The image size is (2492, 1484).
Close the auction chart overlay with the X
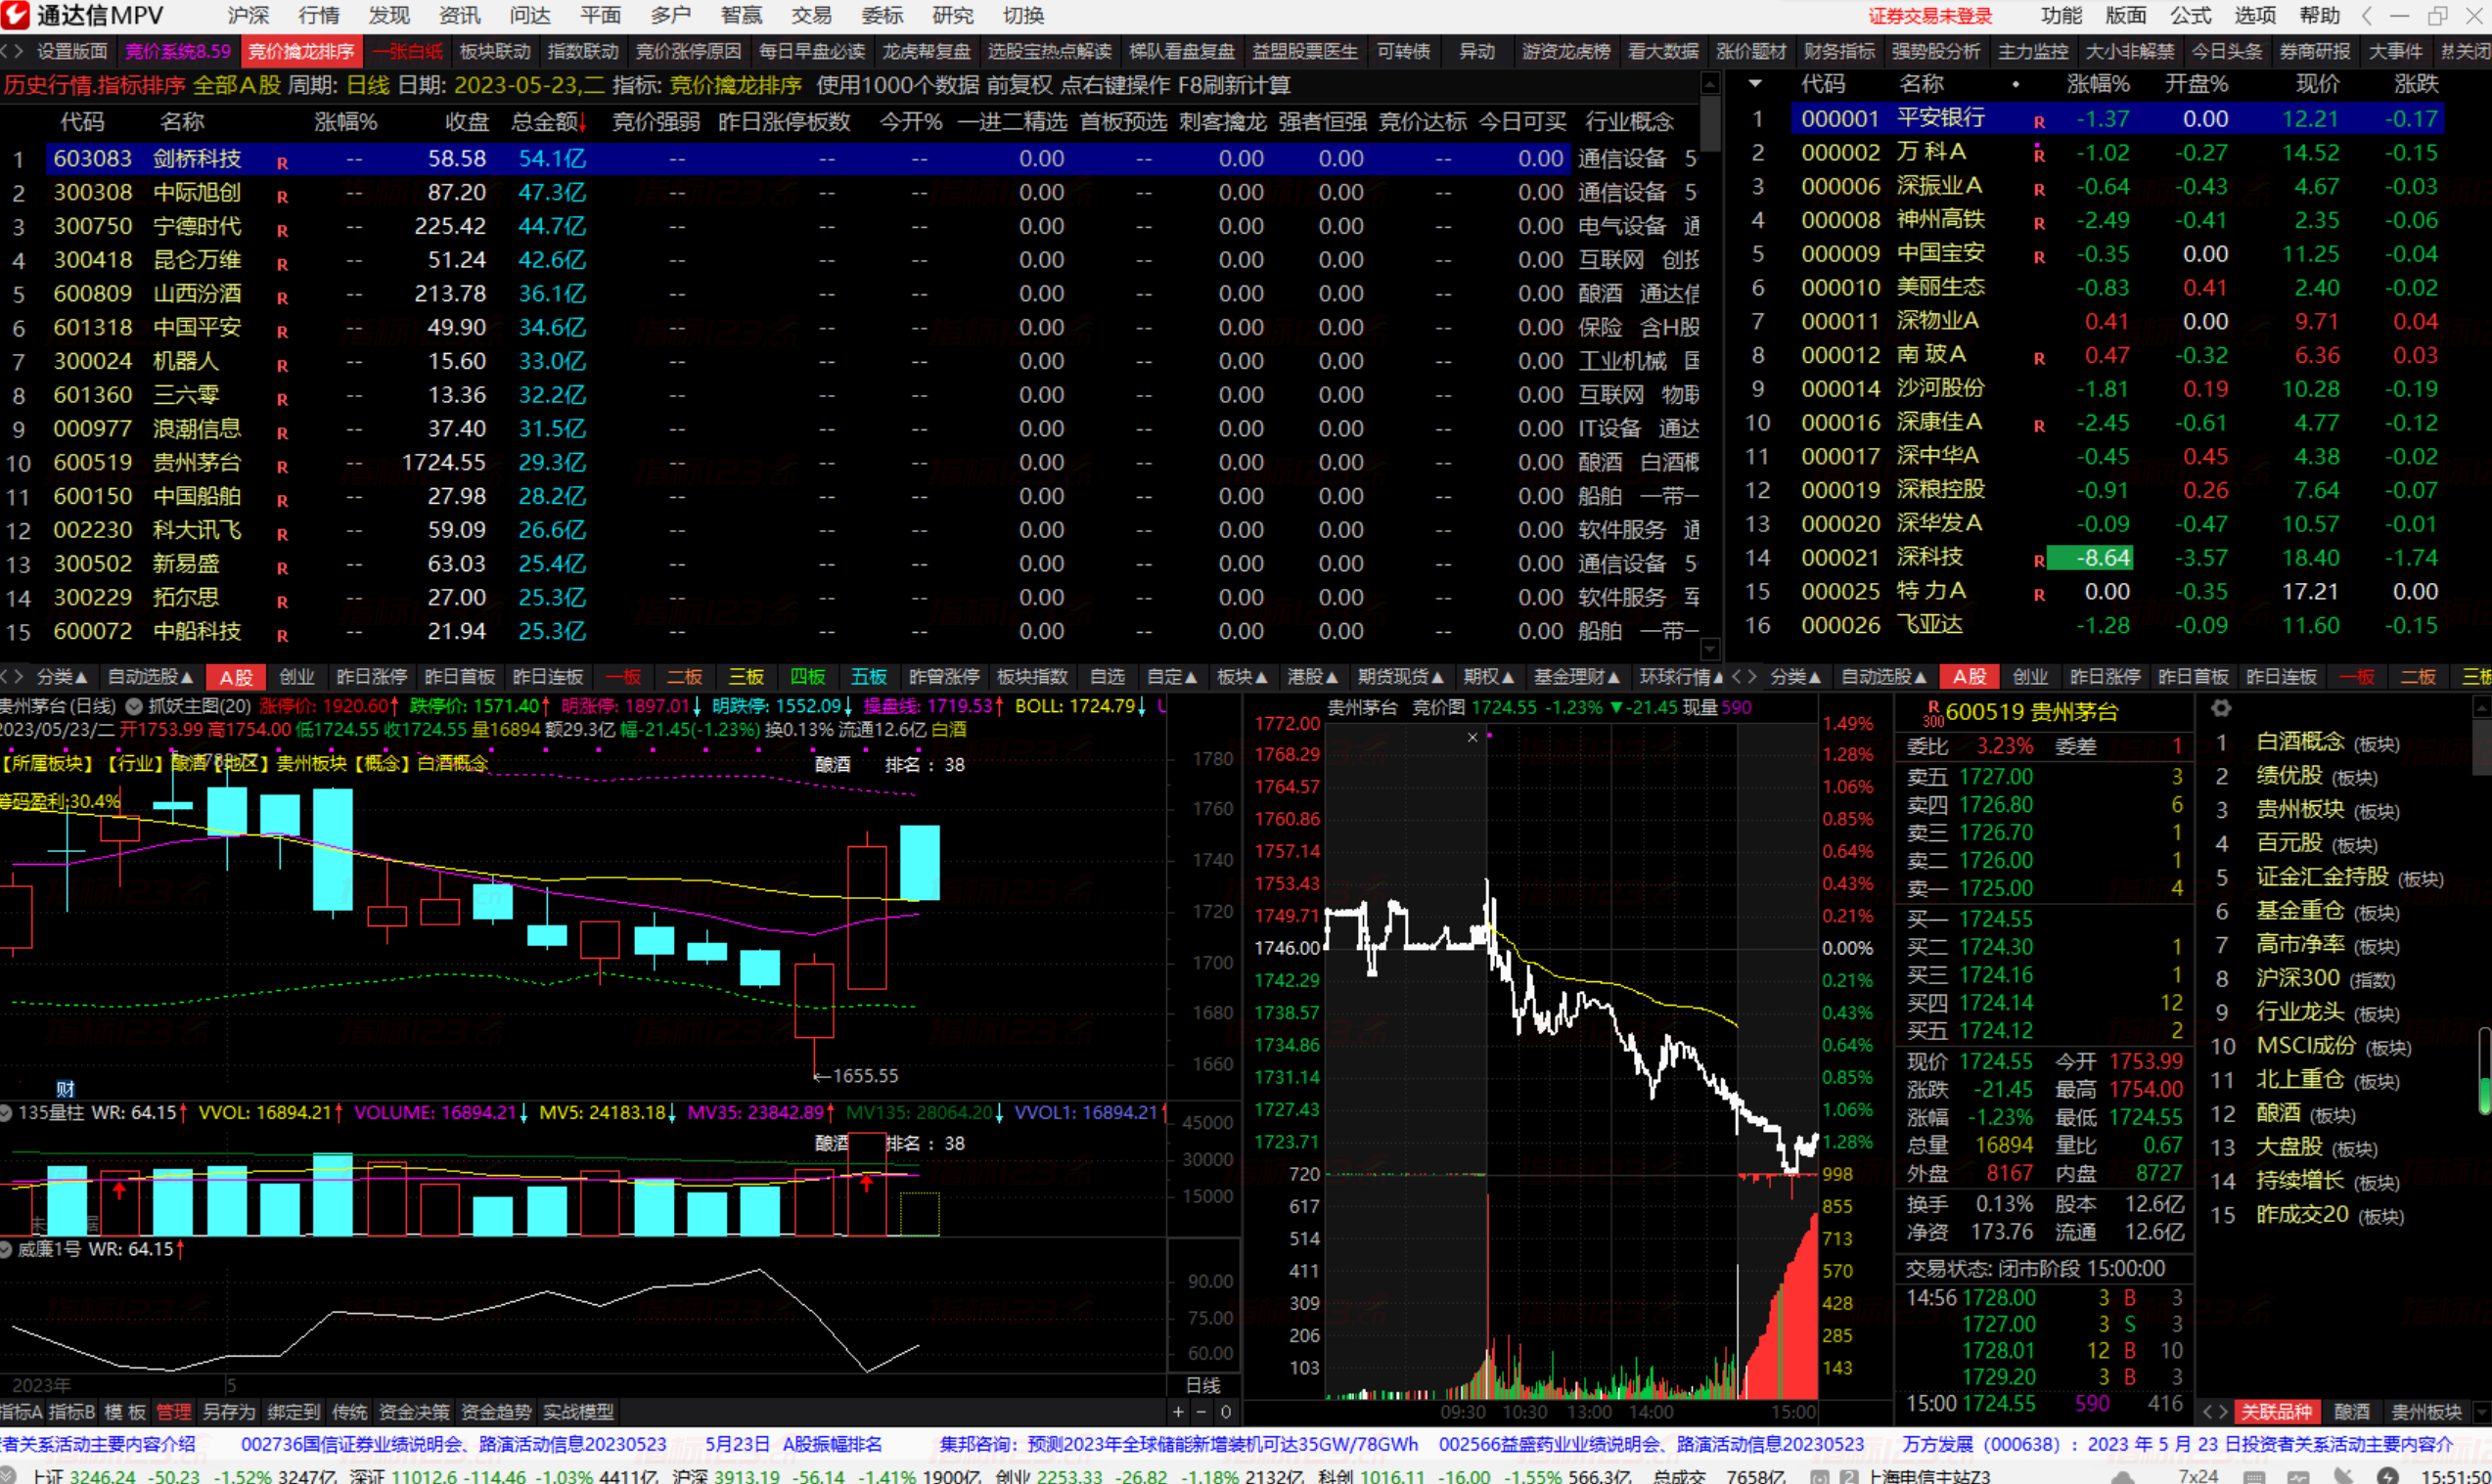1472,738
